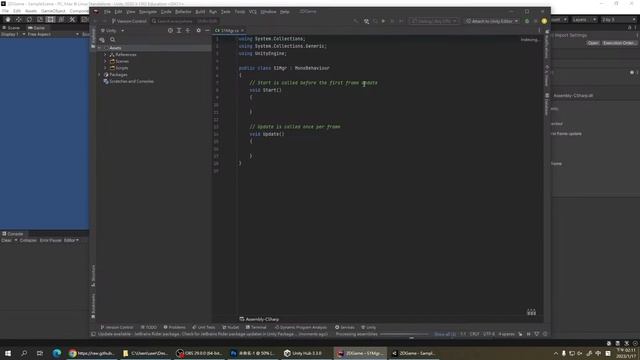The height and width of the screenshot is (360, 640).
Task: Open the Edit menu in Rider
Action: tap(118, 12)
